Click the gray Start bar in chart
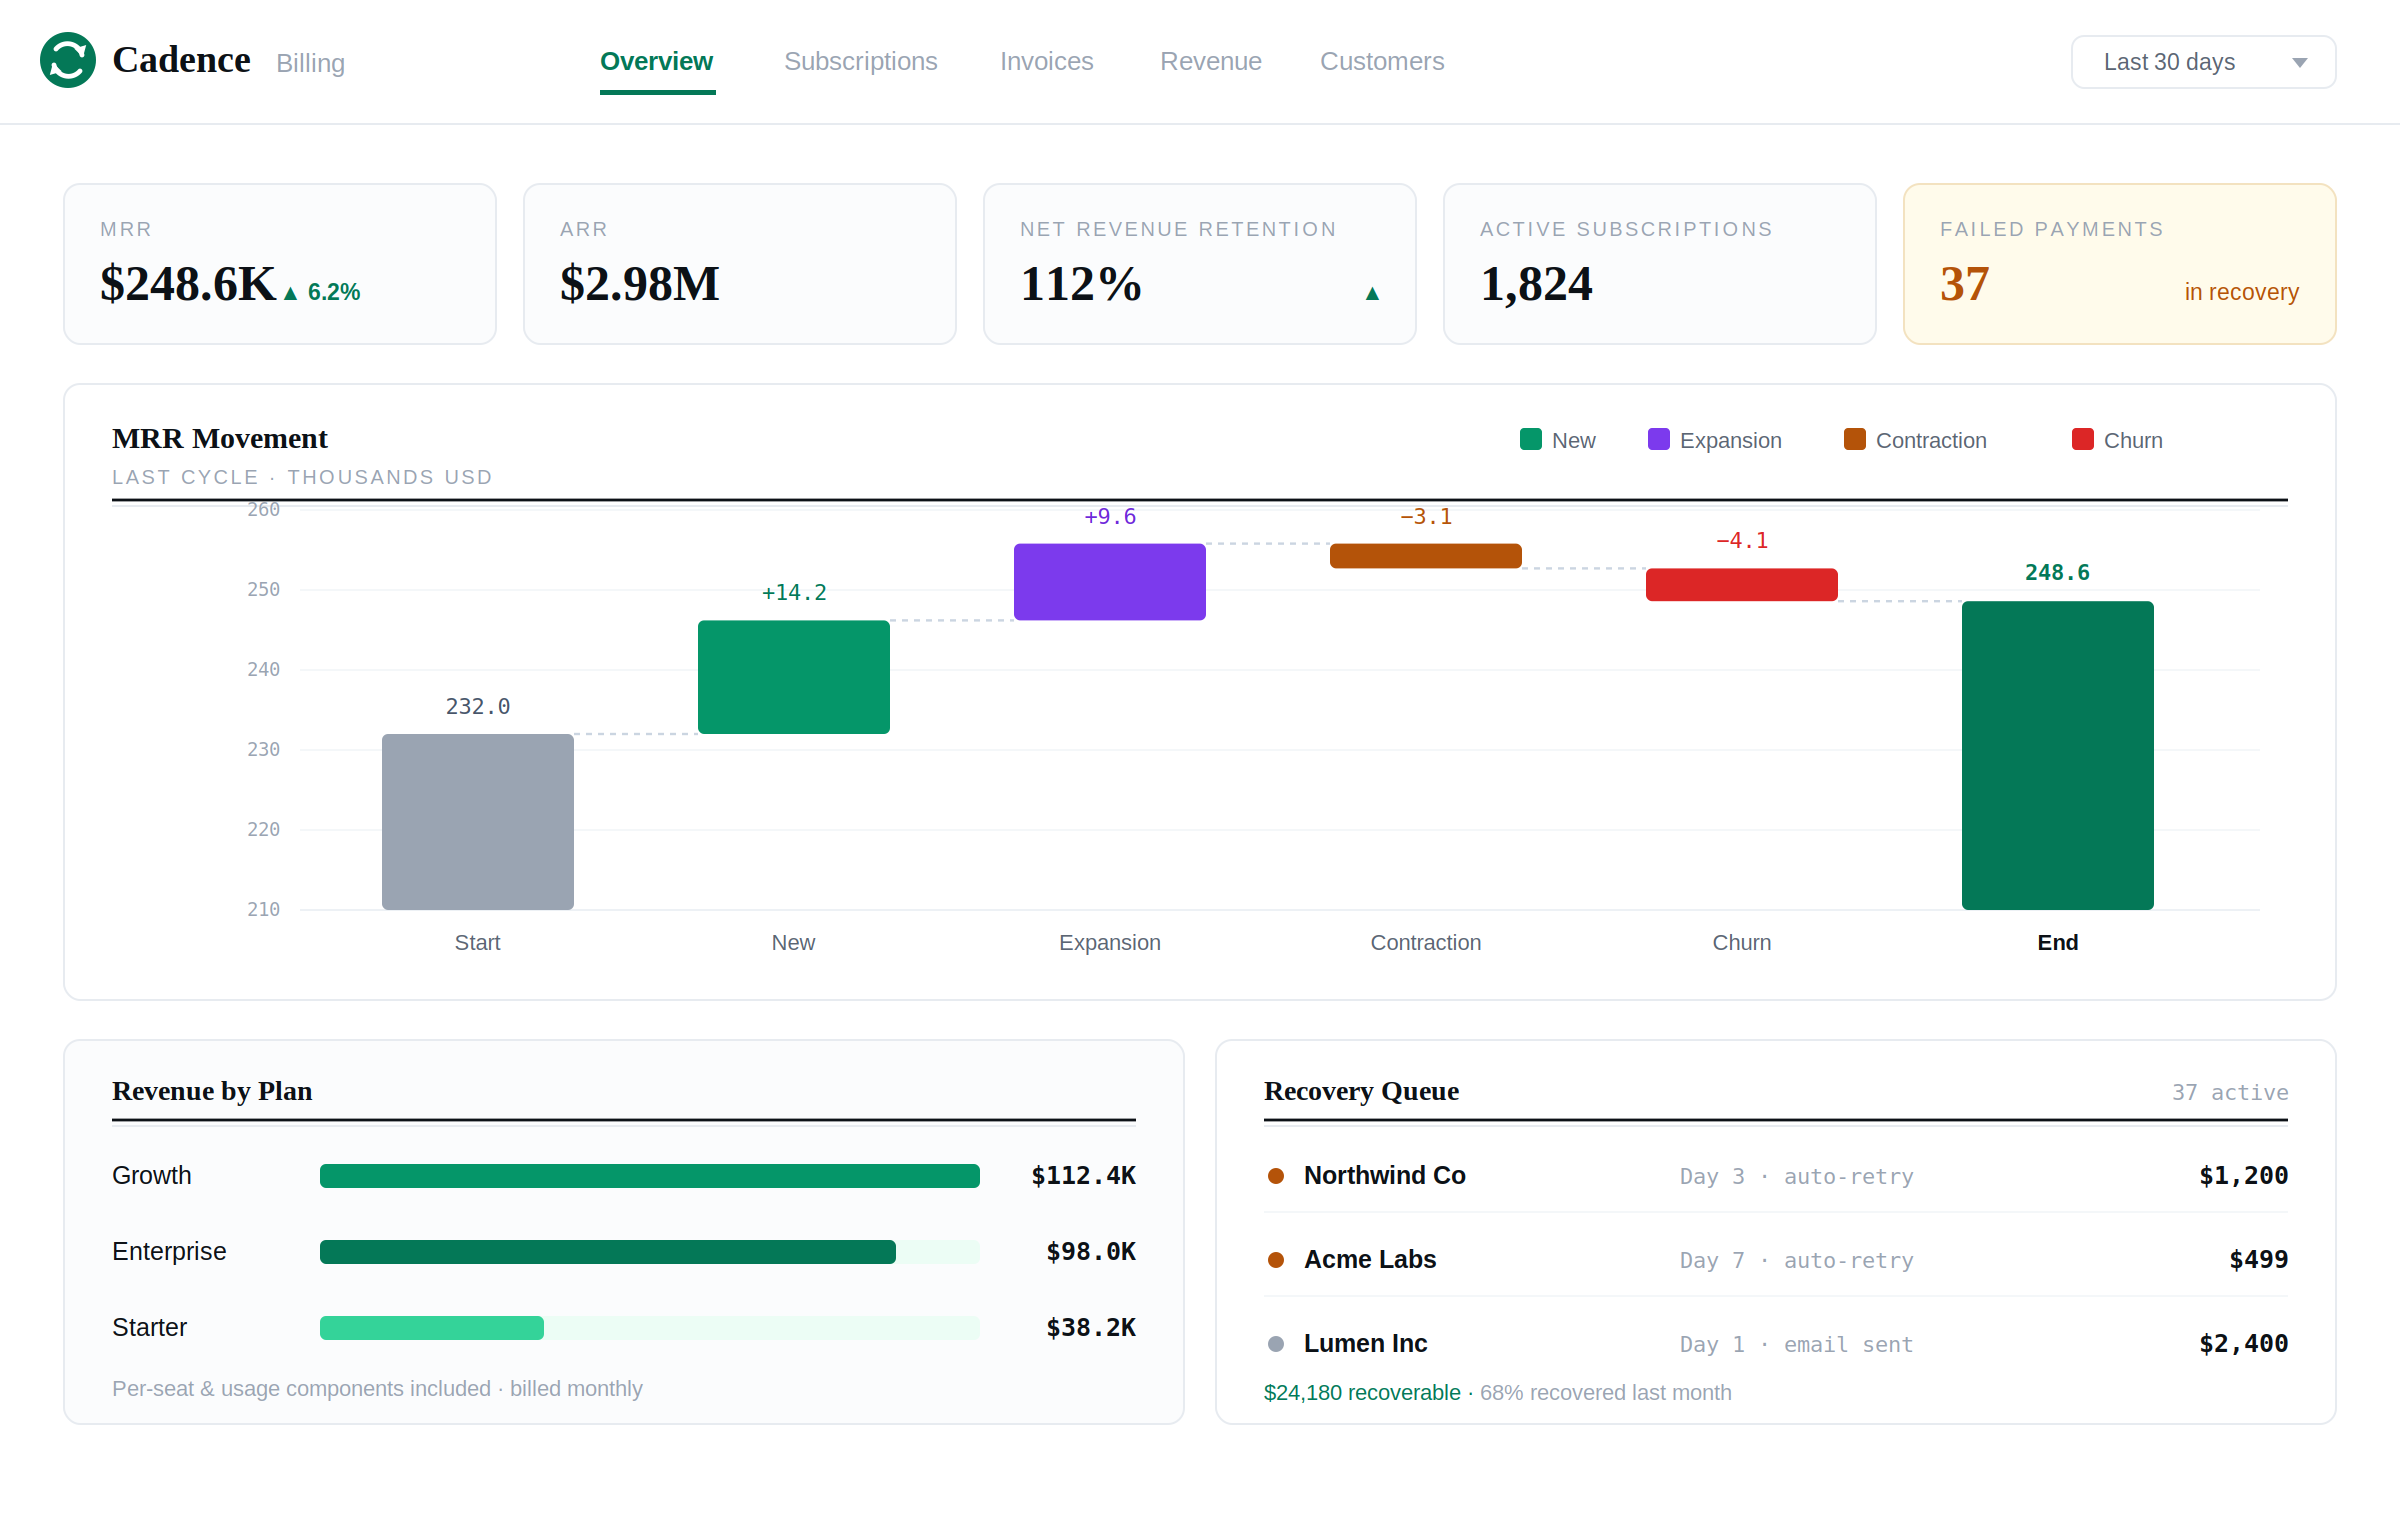The height and width of the screenshot is (1520, 2400). [x=478, y=822]
